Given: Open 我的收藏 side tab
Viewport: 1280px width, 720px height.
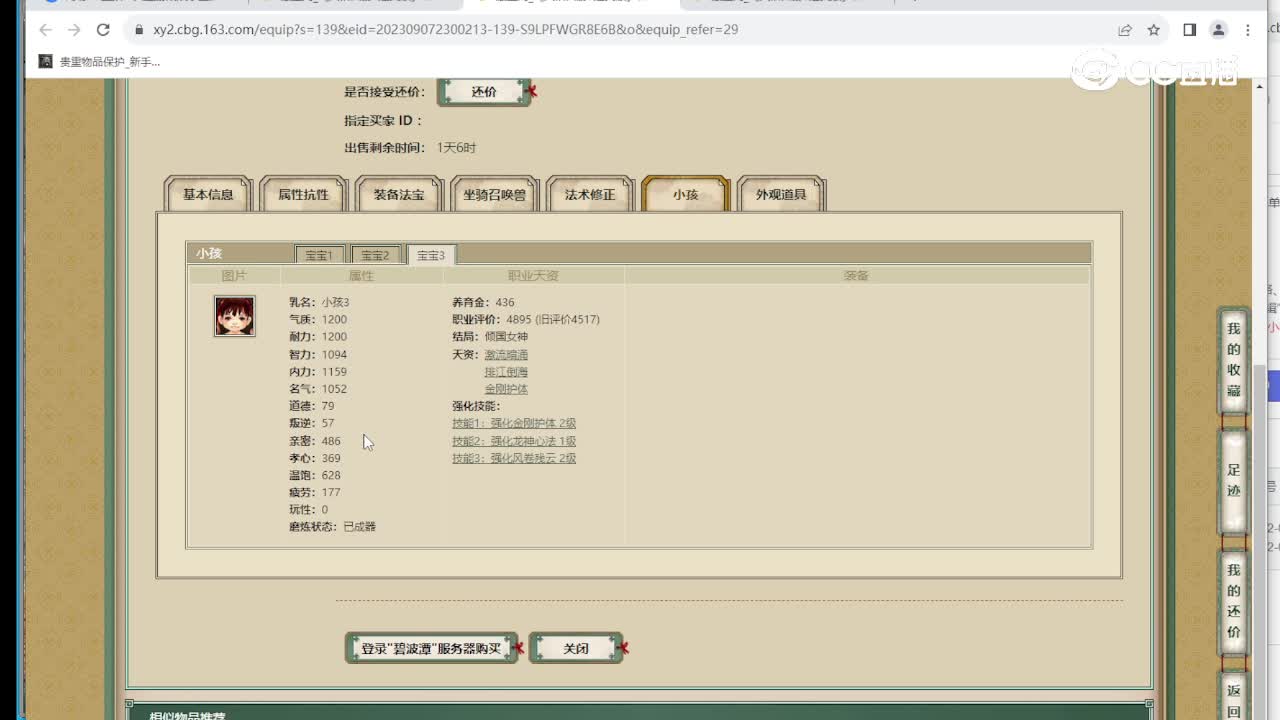Looking at the screenshot, I should [x=1233, y=359].
